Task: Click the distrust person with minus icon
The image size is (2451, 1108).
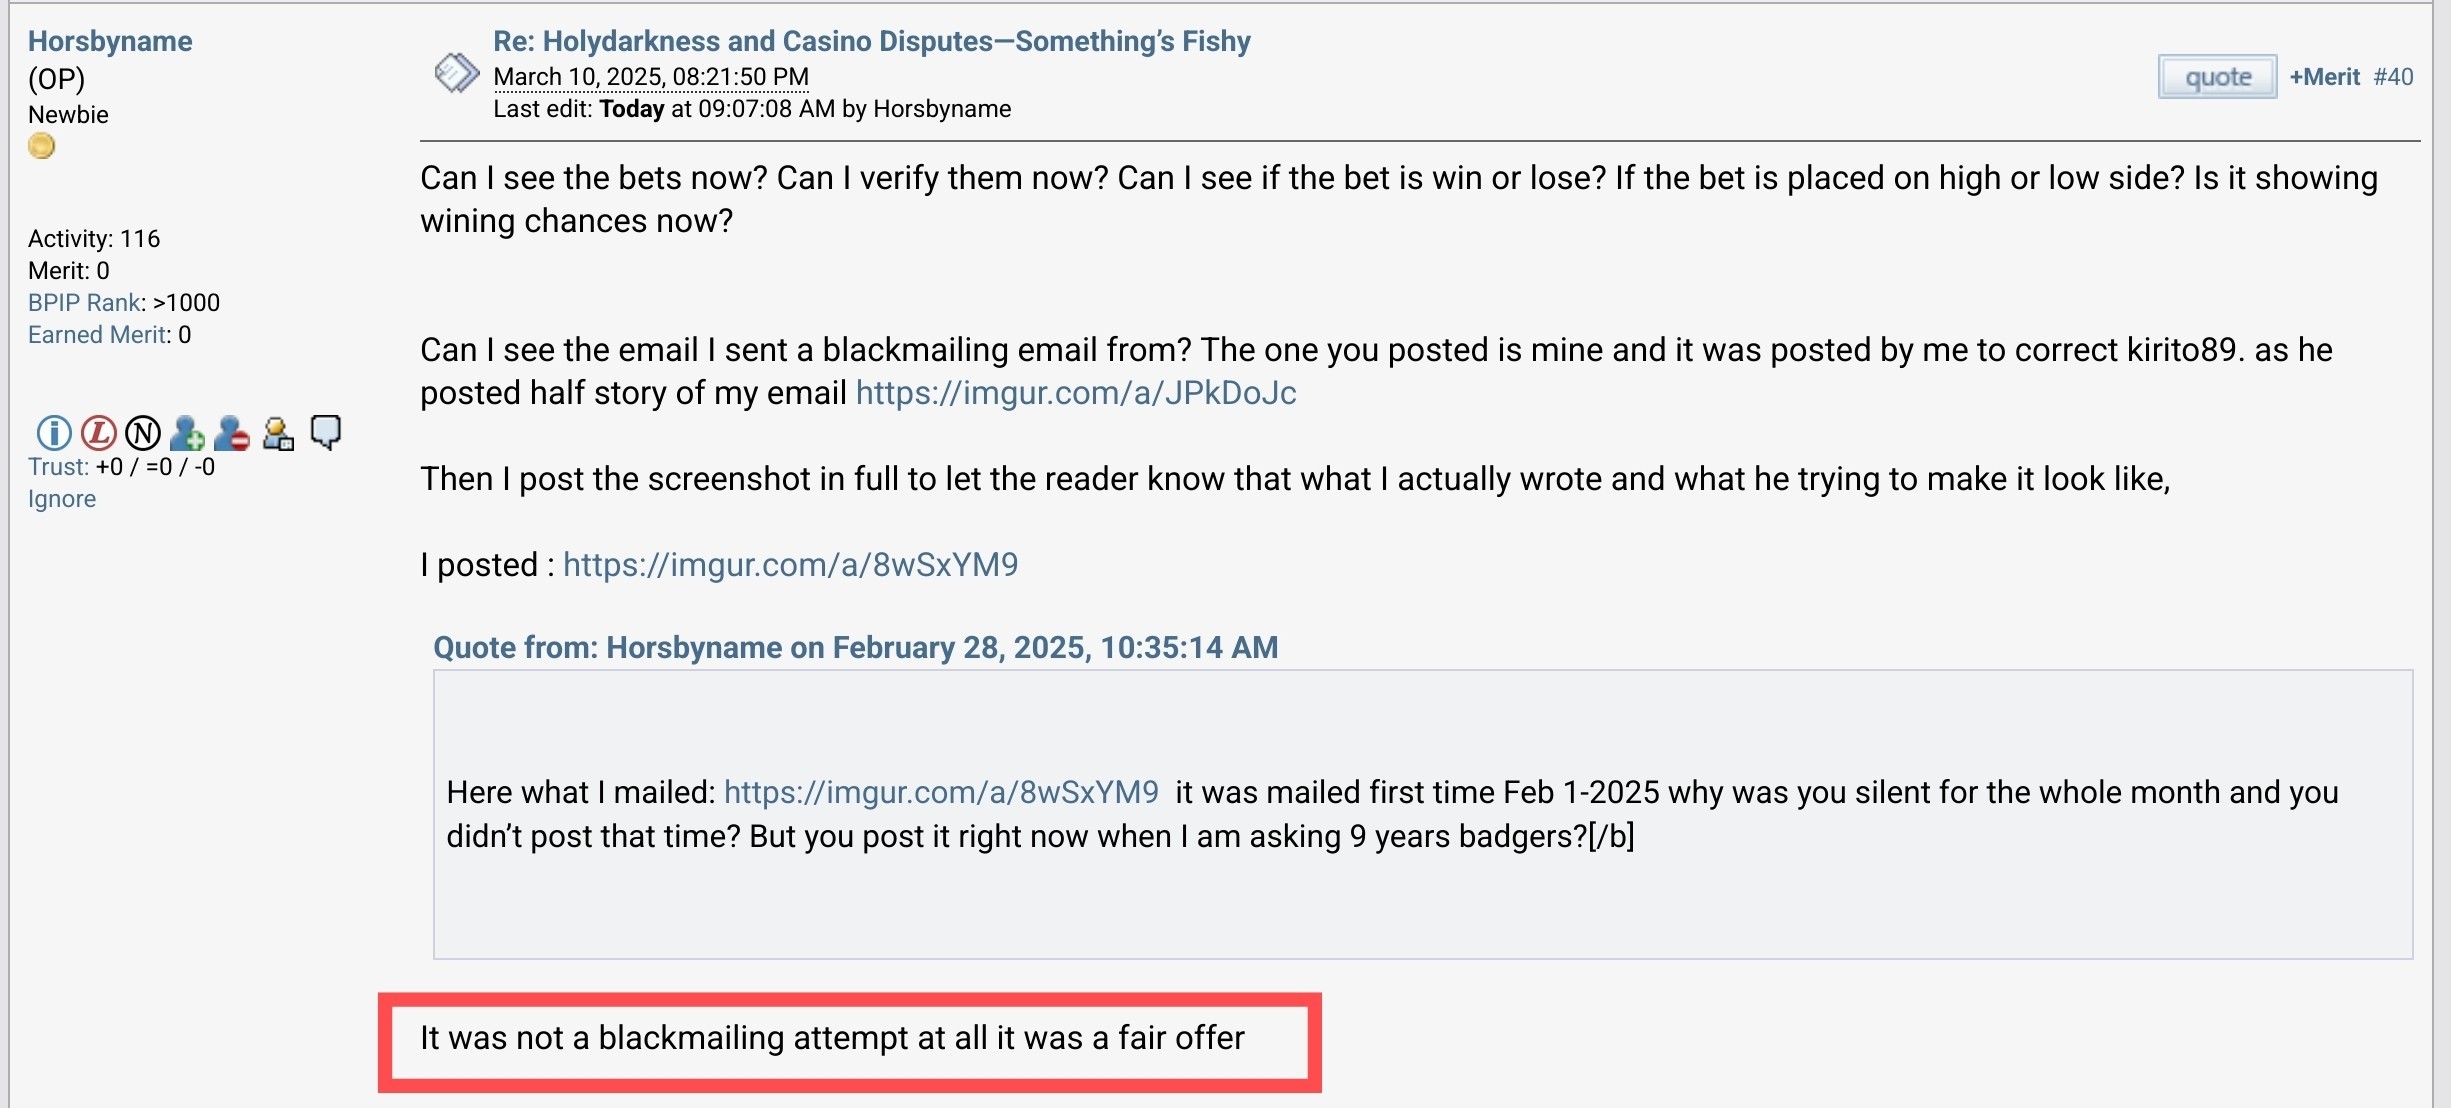Action: 232,433
